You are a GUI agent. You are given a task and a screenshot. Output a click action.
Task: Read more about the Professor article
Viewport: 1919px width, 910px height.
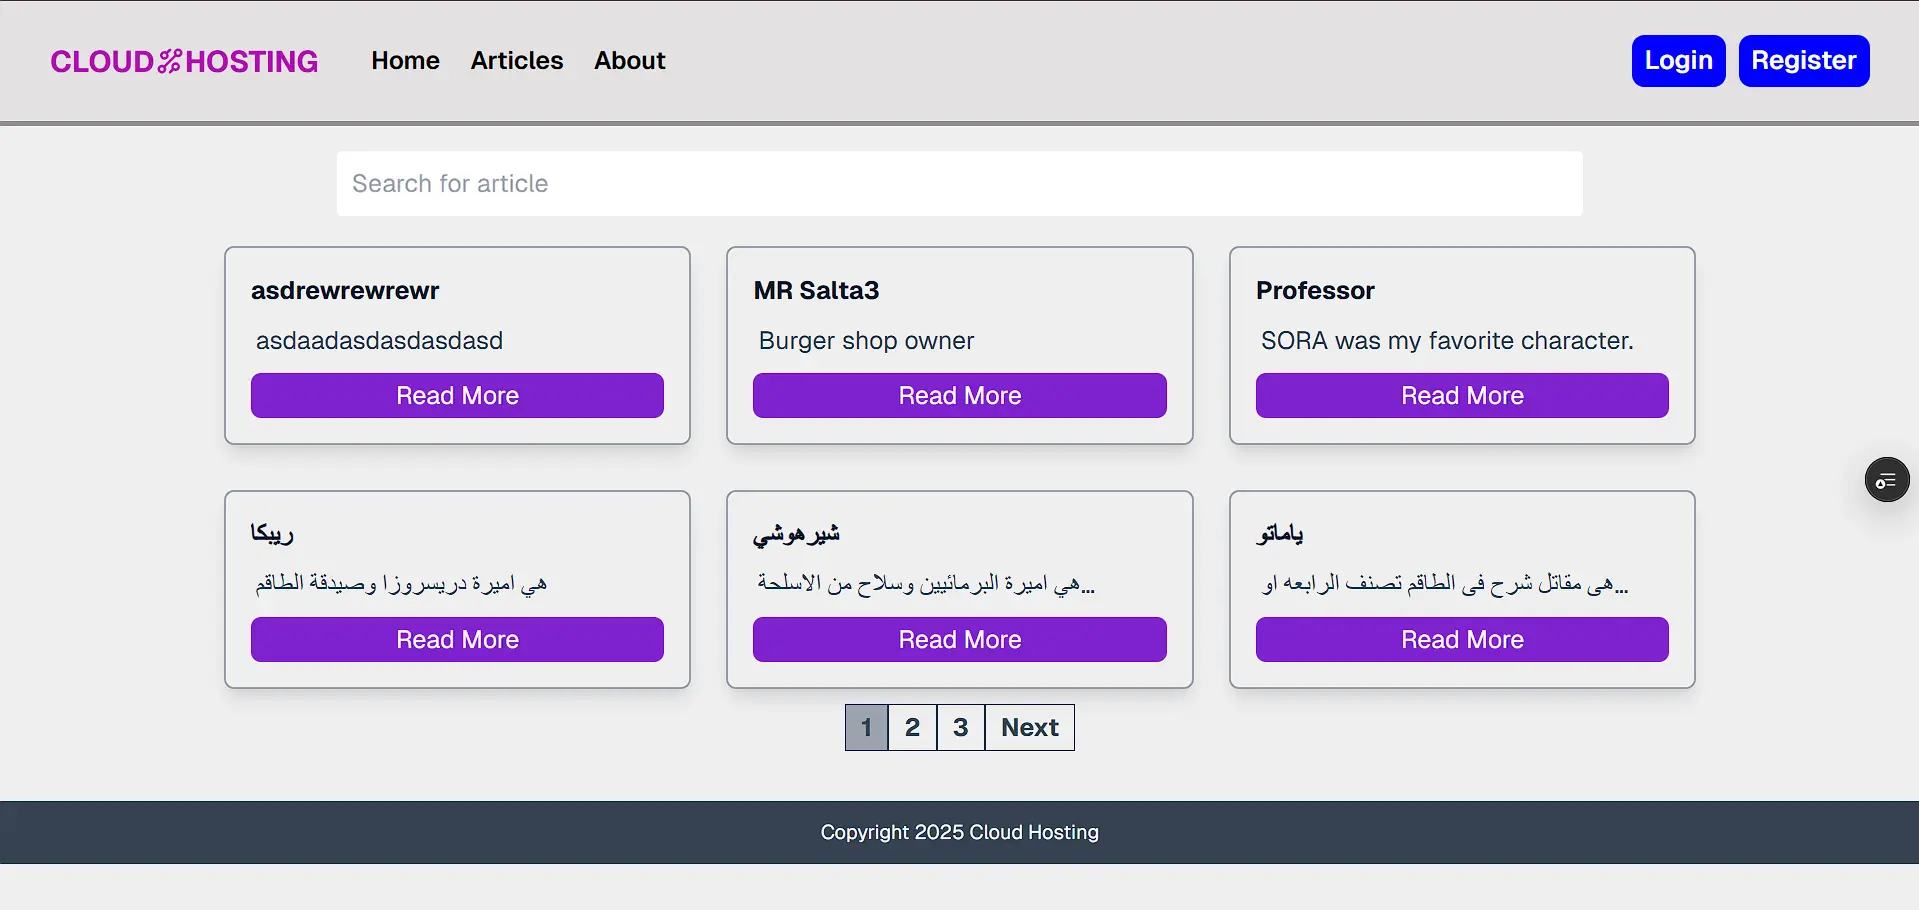click(x=1461, y=396)
